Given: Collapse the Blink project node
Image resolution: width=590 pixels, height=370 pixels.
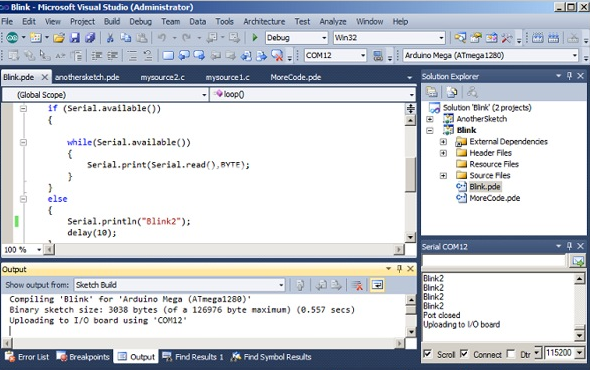Looking at the screenshot, I should point(430,130).
